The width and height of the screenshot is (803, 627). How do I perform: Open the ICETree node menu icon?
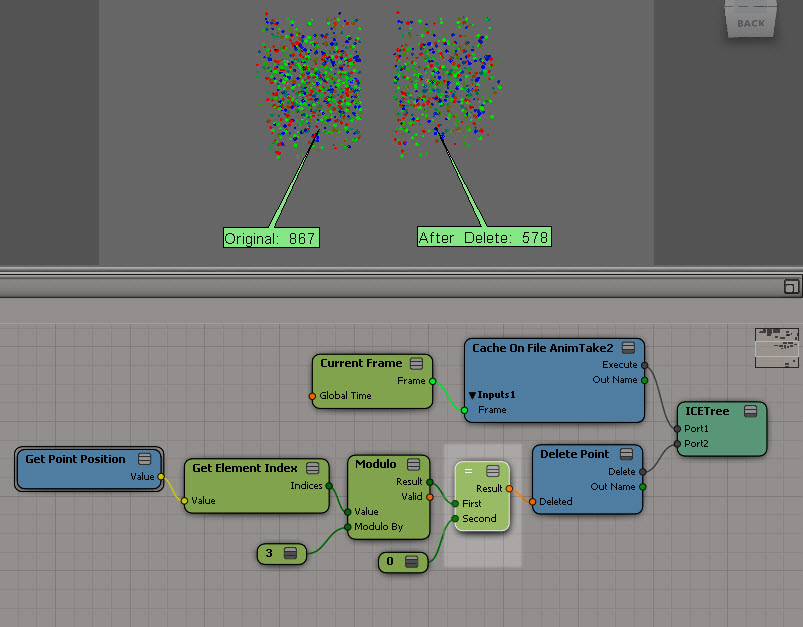[x=750, y=411]
